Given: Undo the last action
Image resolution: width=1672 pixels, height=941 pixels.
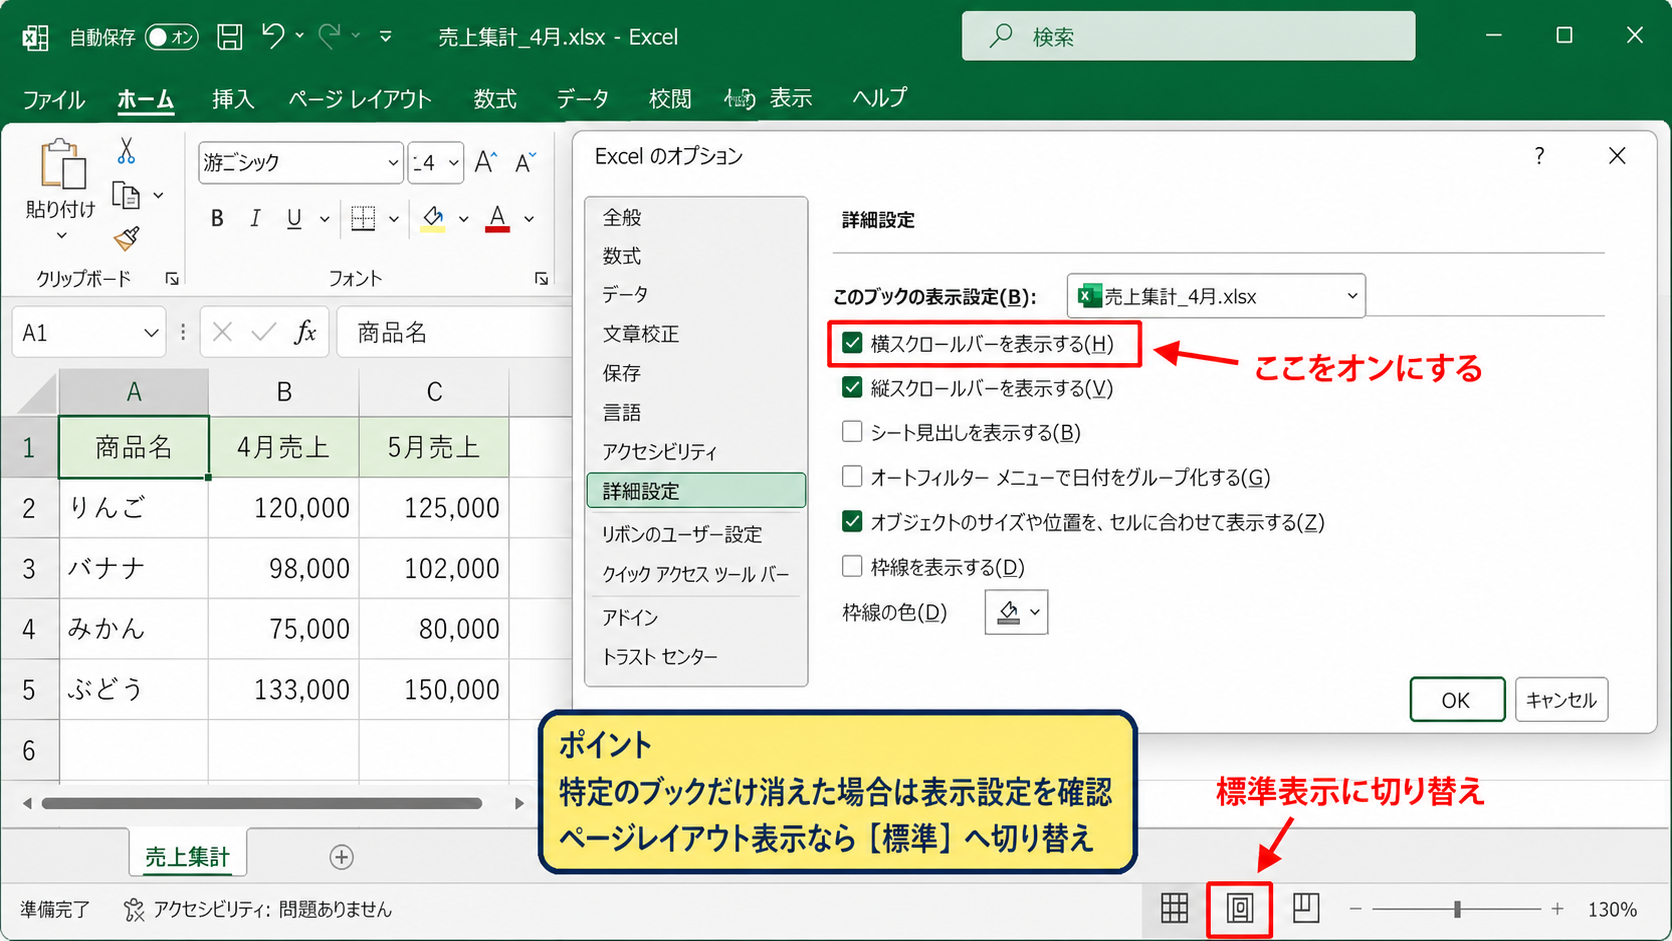Looking at the screenshot, I should coord(273,36).
